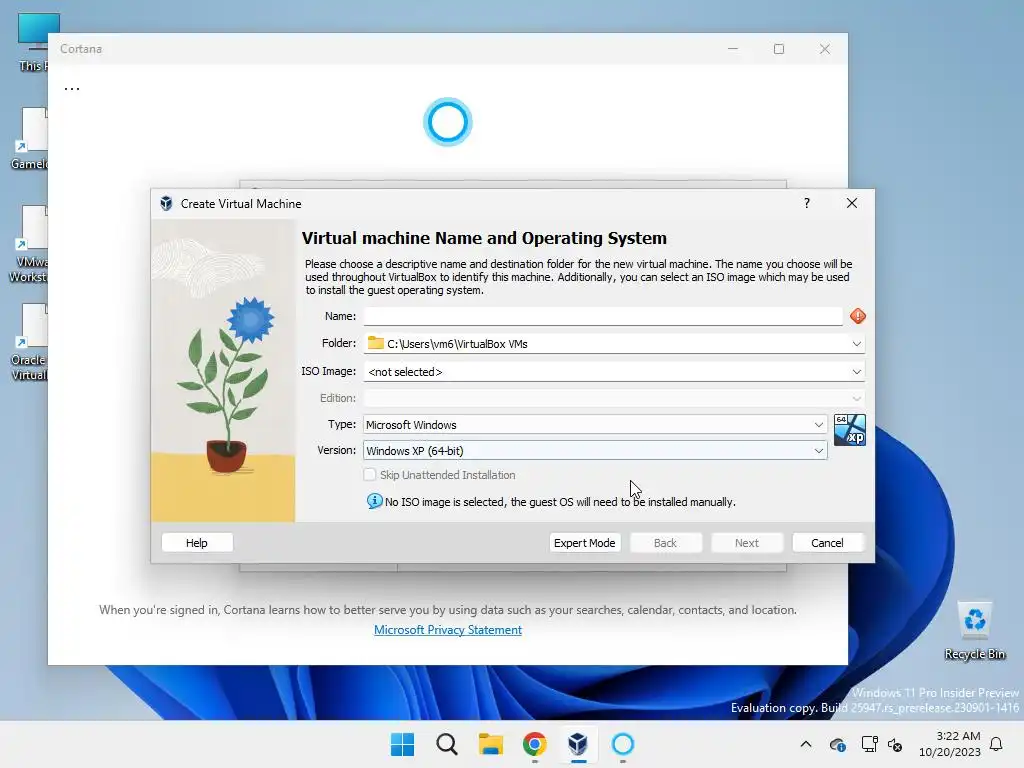Open Google Chrome from taskbar
The height and width of the screenshot is (768, 1024).
point(534,744)
